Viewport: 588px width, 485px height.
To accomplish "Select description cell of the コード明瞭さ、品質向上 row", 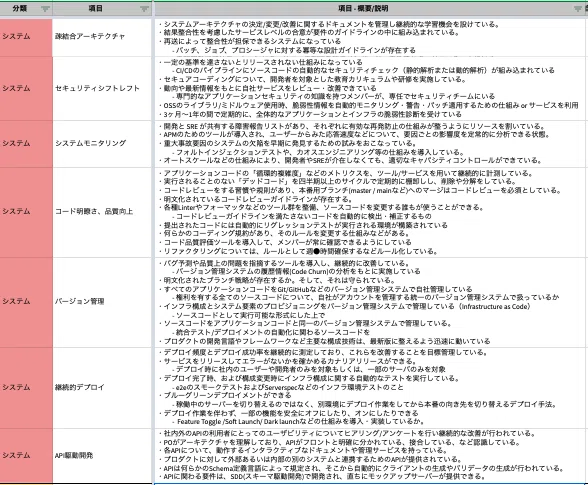I will tap(370, 212).
